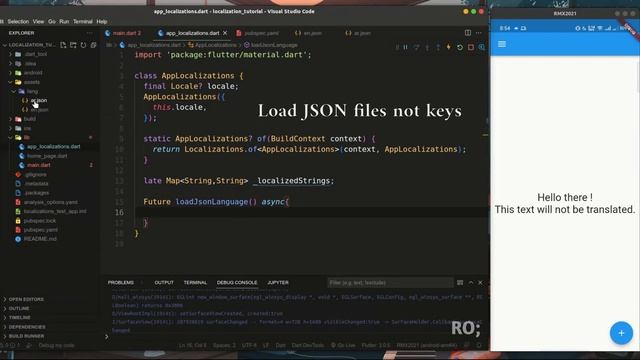Collapse all folders in the Explorer
The height and width of the screenshot is (360, 640).
93,45
